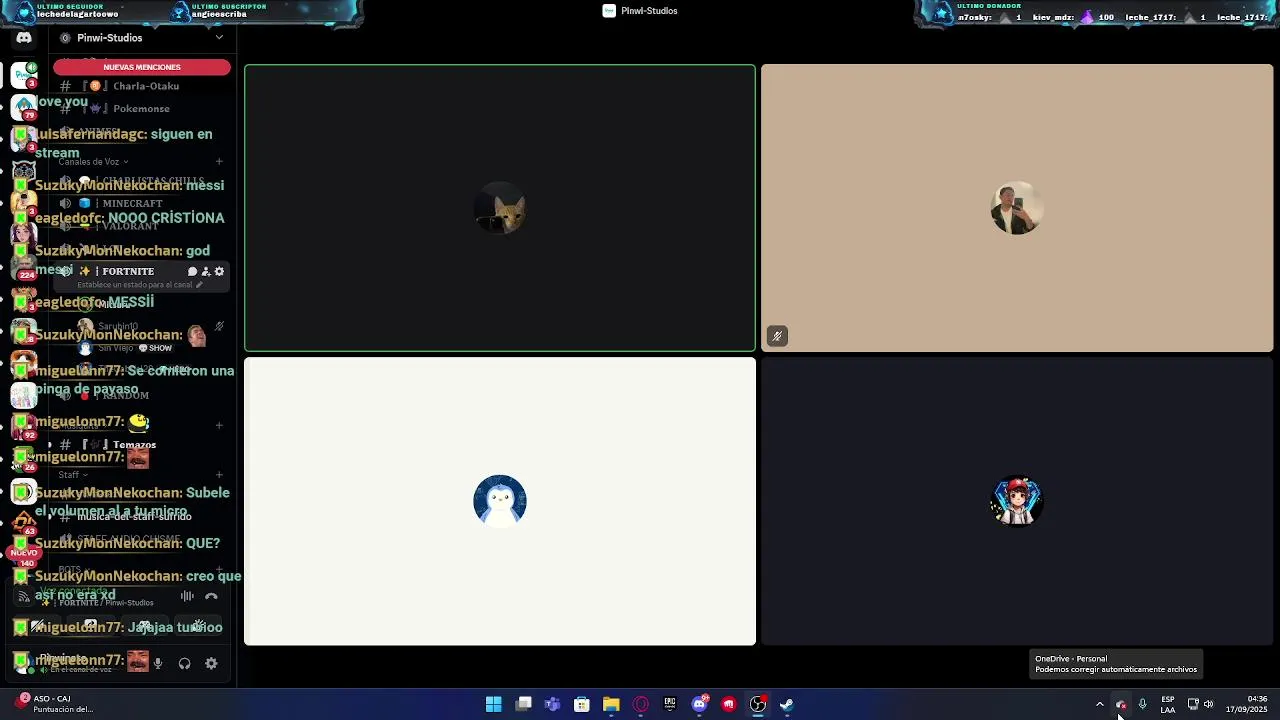Join the VALORANT voice channel
This screenshot has width=1280, height=720.
(142, 226)
